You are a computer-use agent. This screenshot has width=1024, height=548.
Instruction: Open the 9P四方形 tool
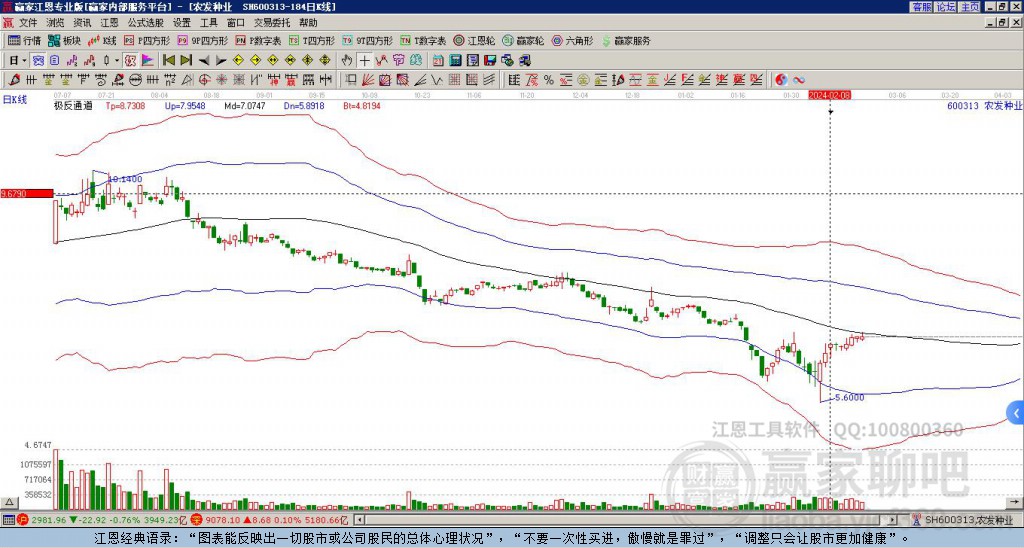(203, 40)
